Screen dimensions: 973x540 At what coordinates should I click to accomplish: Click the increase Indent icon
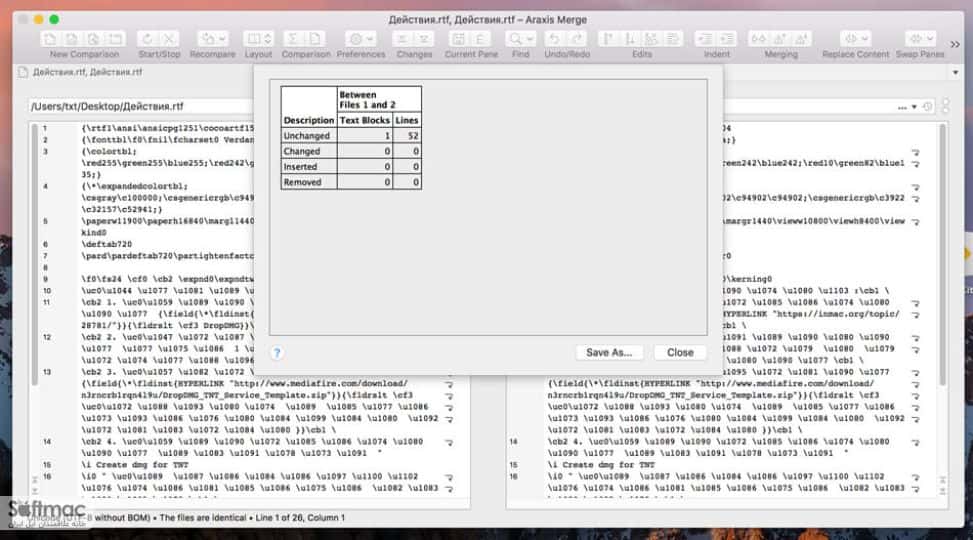[x=727, y=39]
